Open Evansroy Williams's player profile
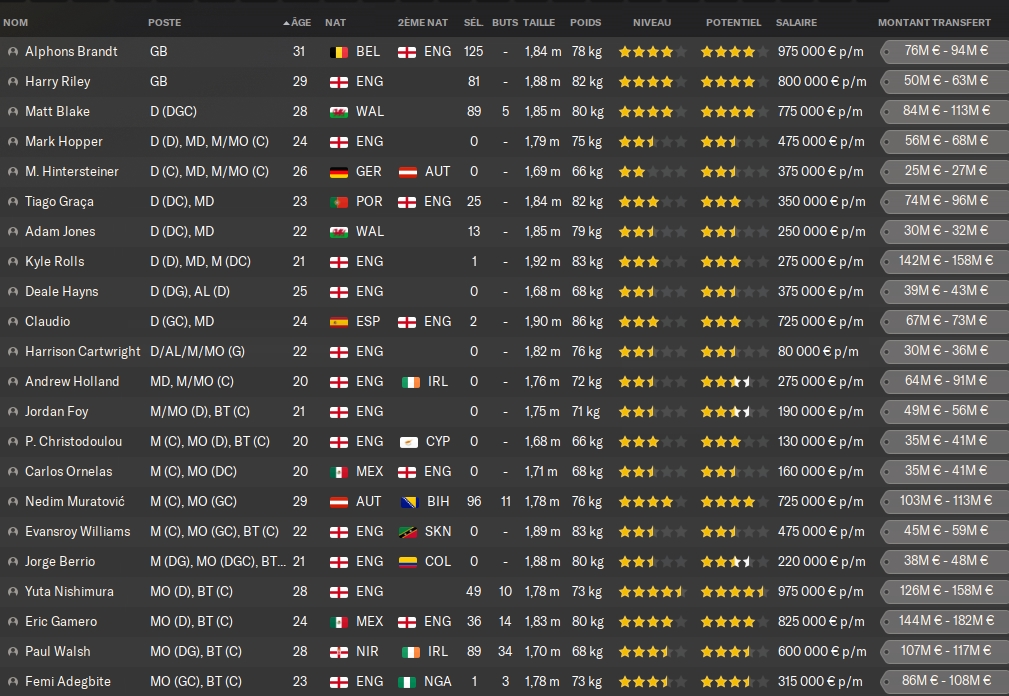The image size is (1009, 696). pyautogui.click(x=78, y=532)
